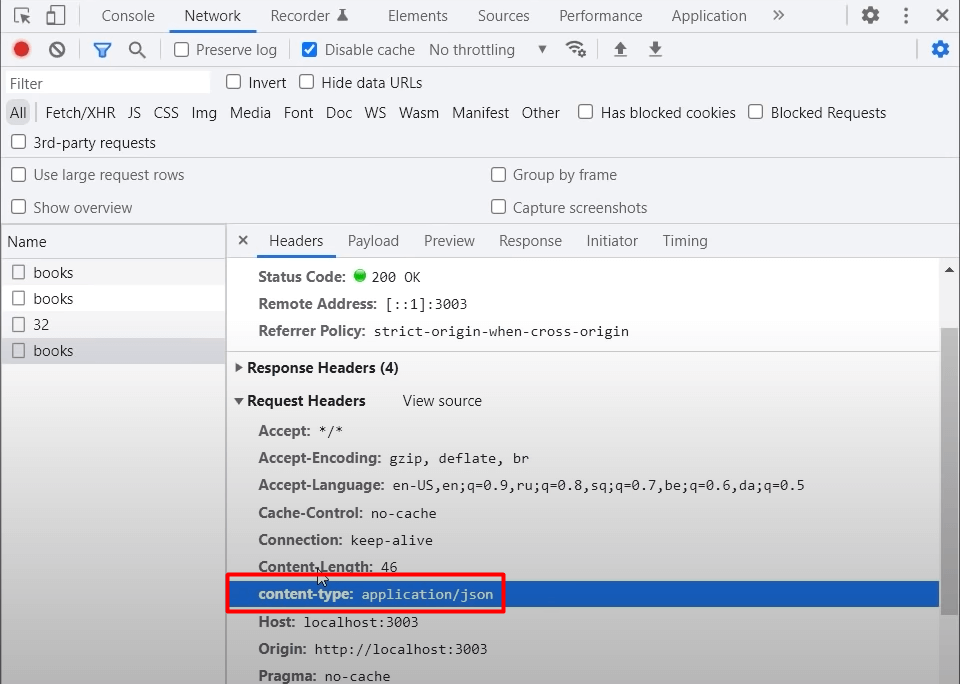Click the Export HAR download icon
960x684 pixels.
pyautogui.click(x=655, y=50)
